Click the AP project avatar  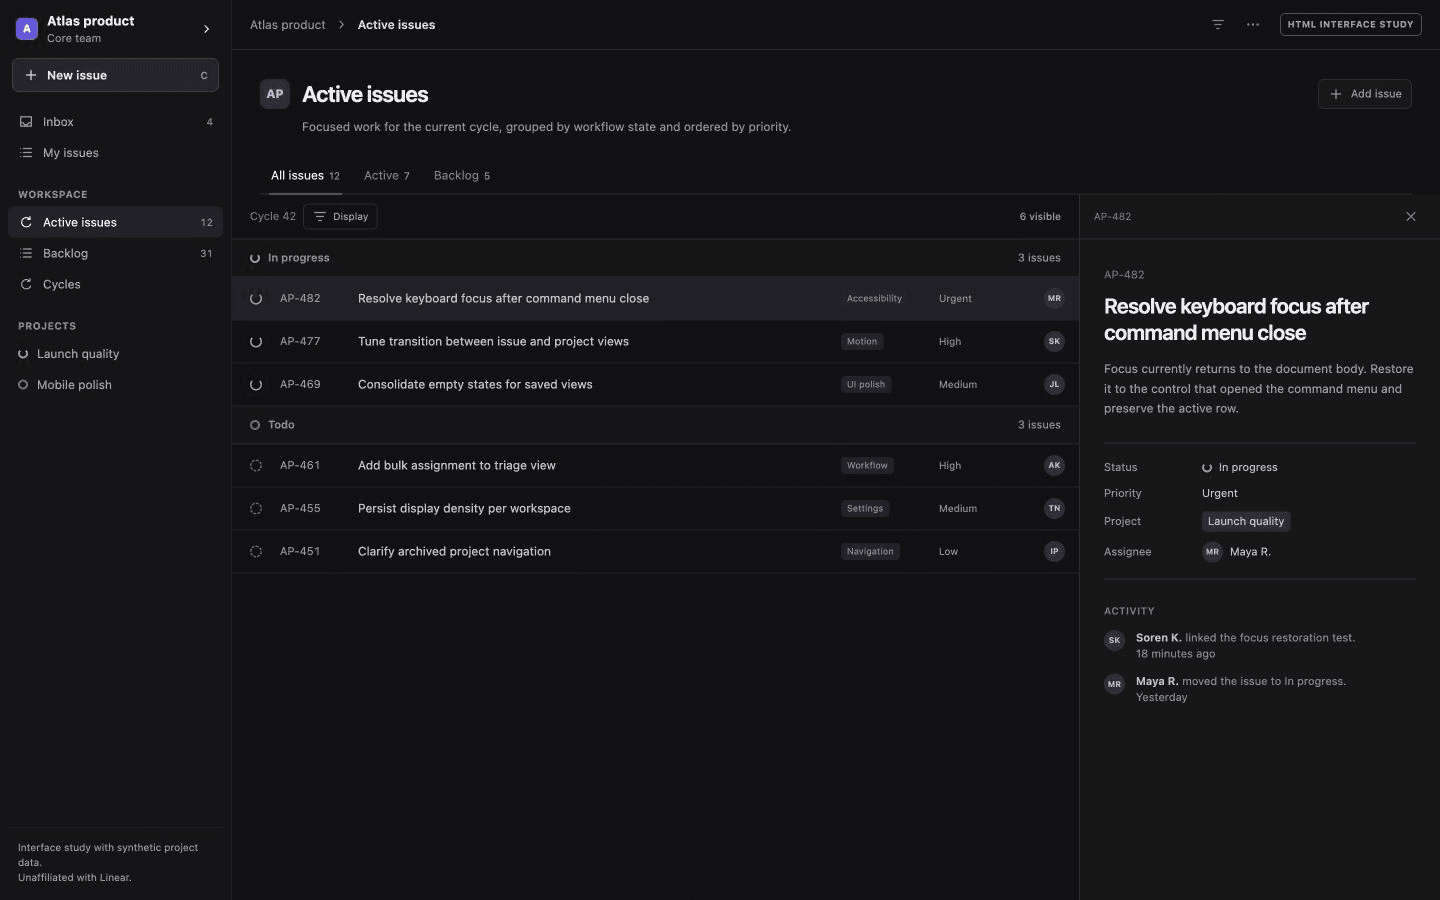[x=275, y=94]
